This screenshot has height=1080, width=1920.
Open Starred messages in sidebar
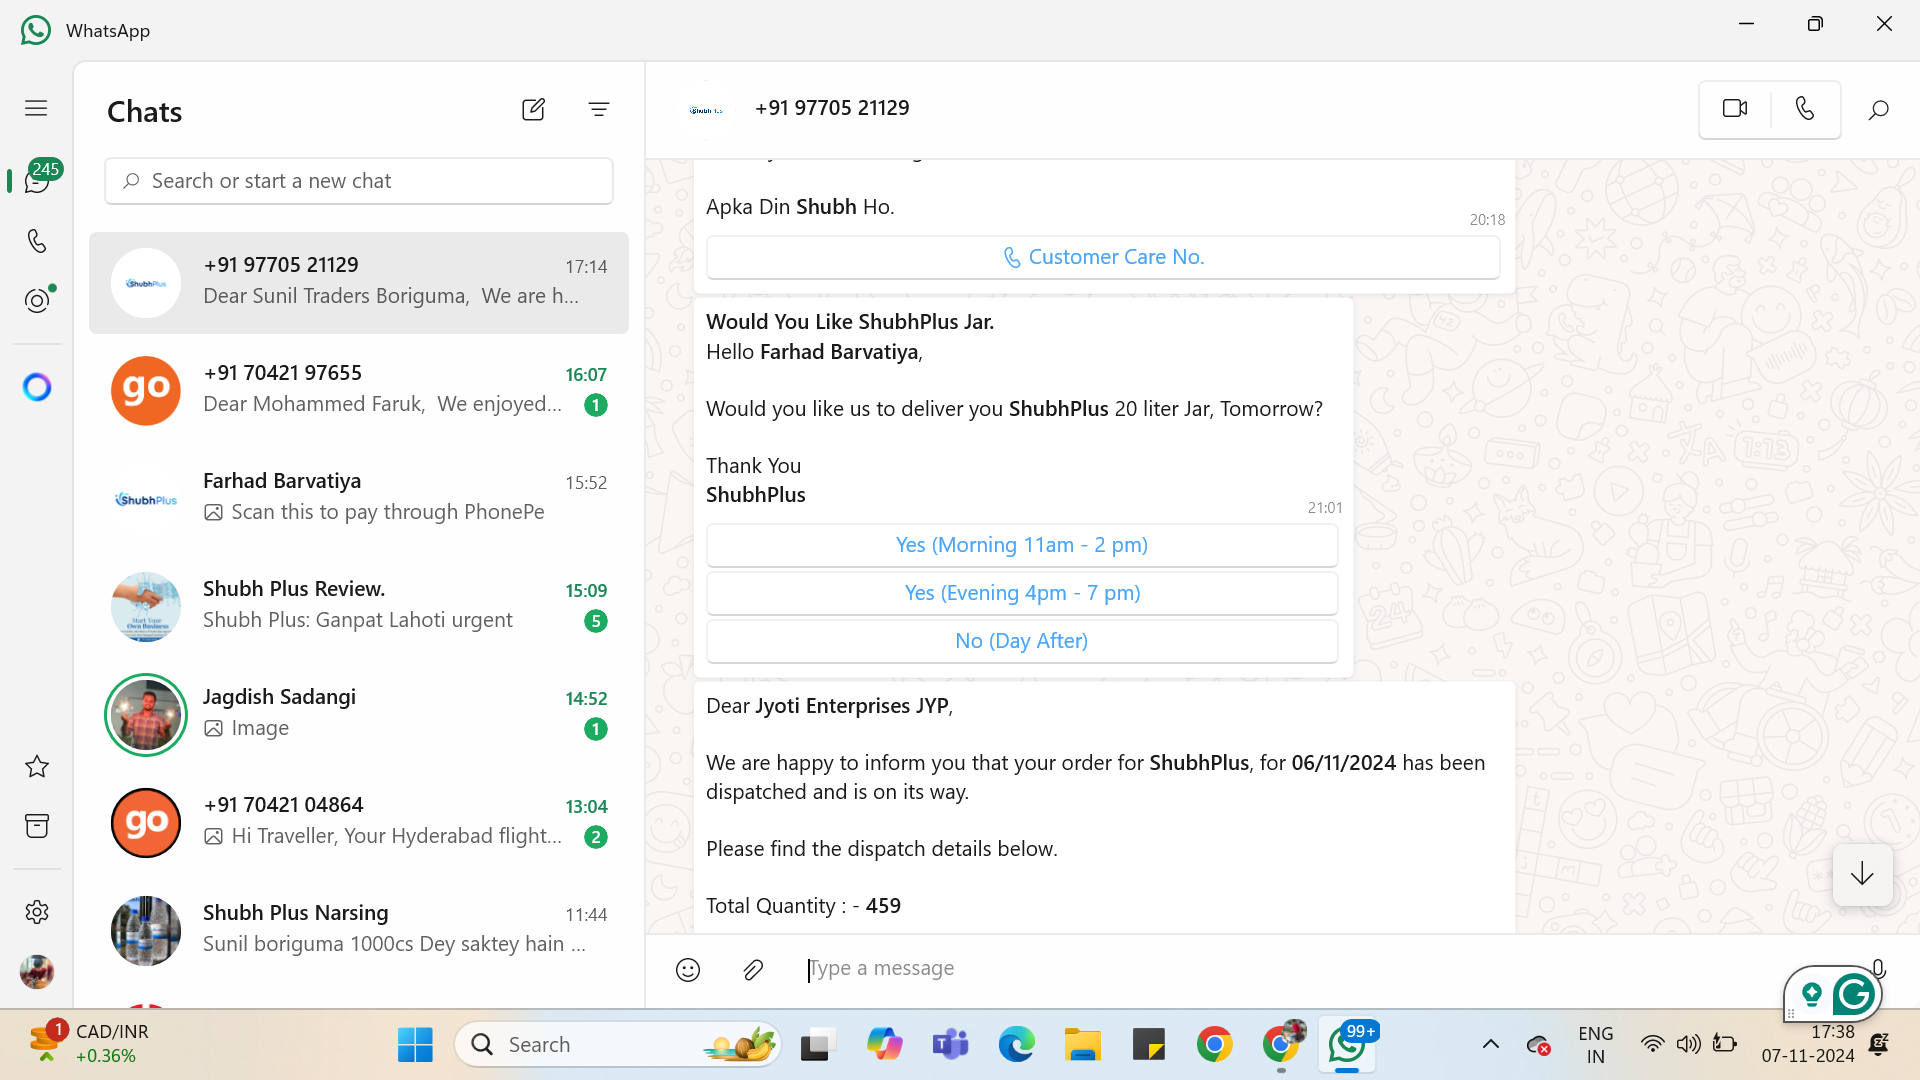pos(37,767)
